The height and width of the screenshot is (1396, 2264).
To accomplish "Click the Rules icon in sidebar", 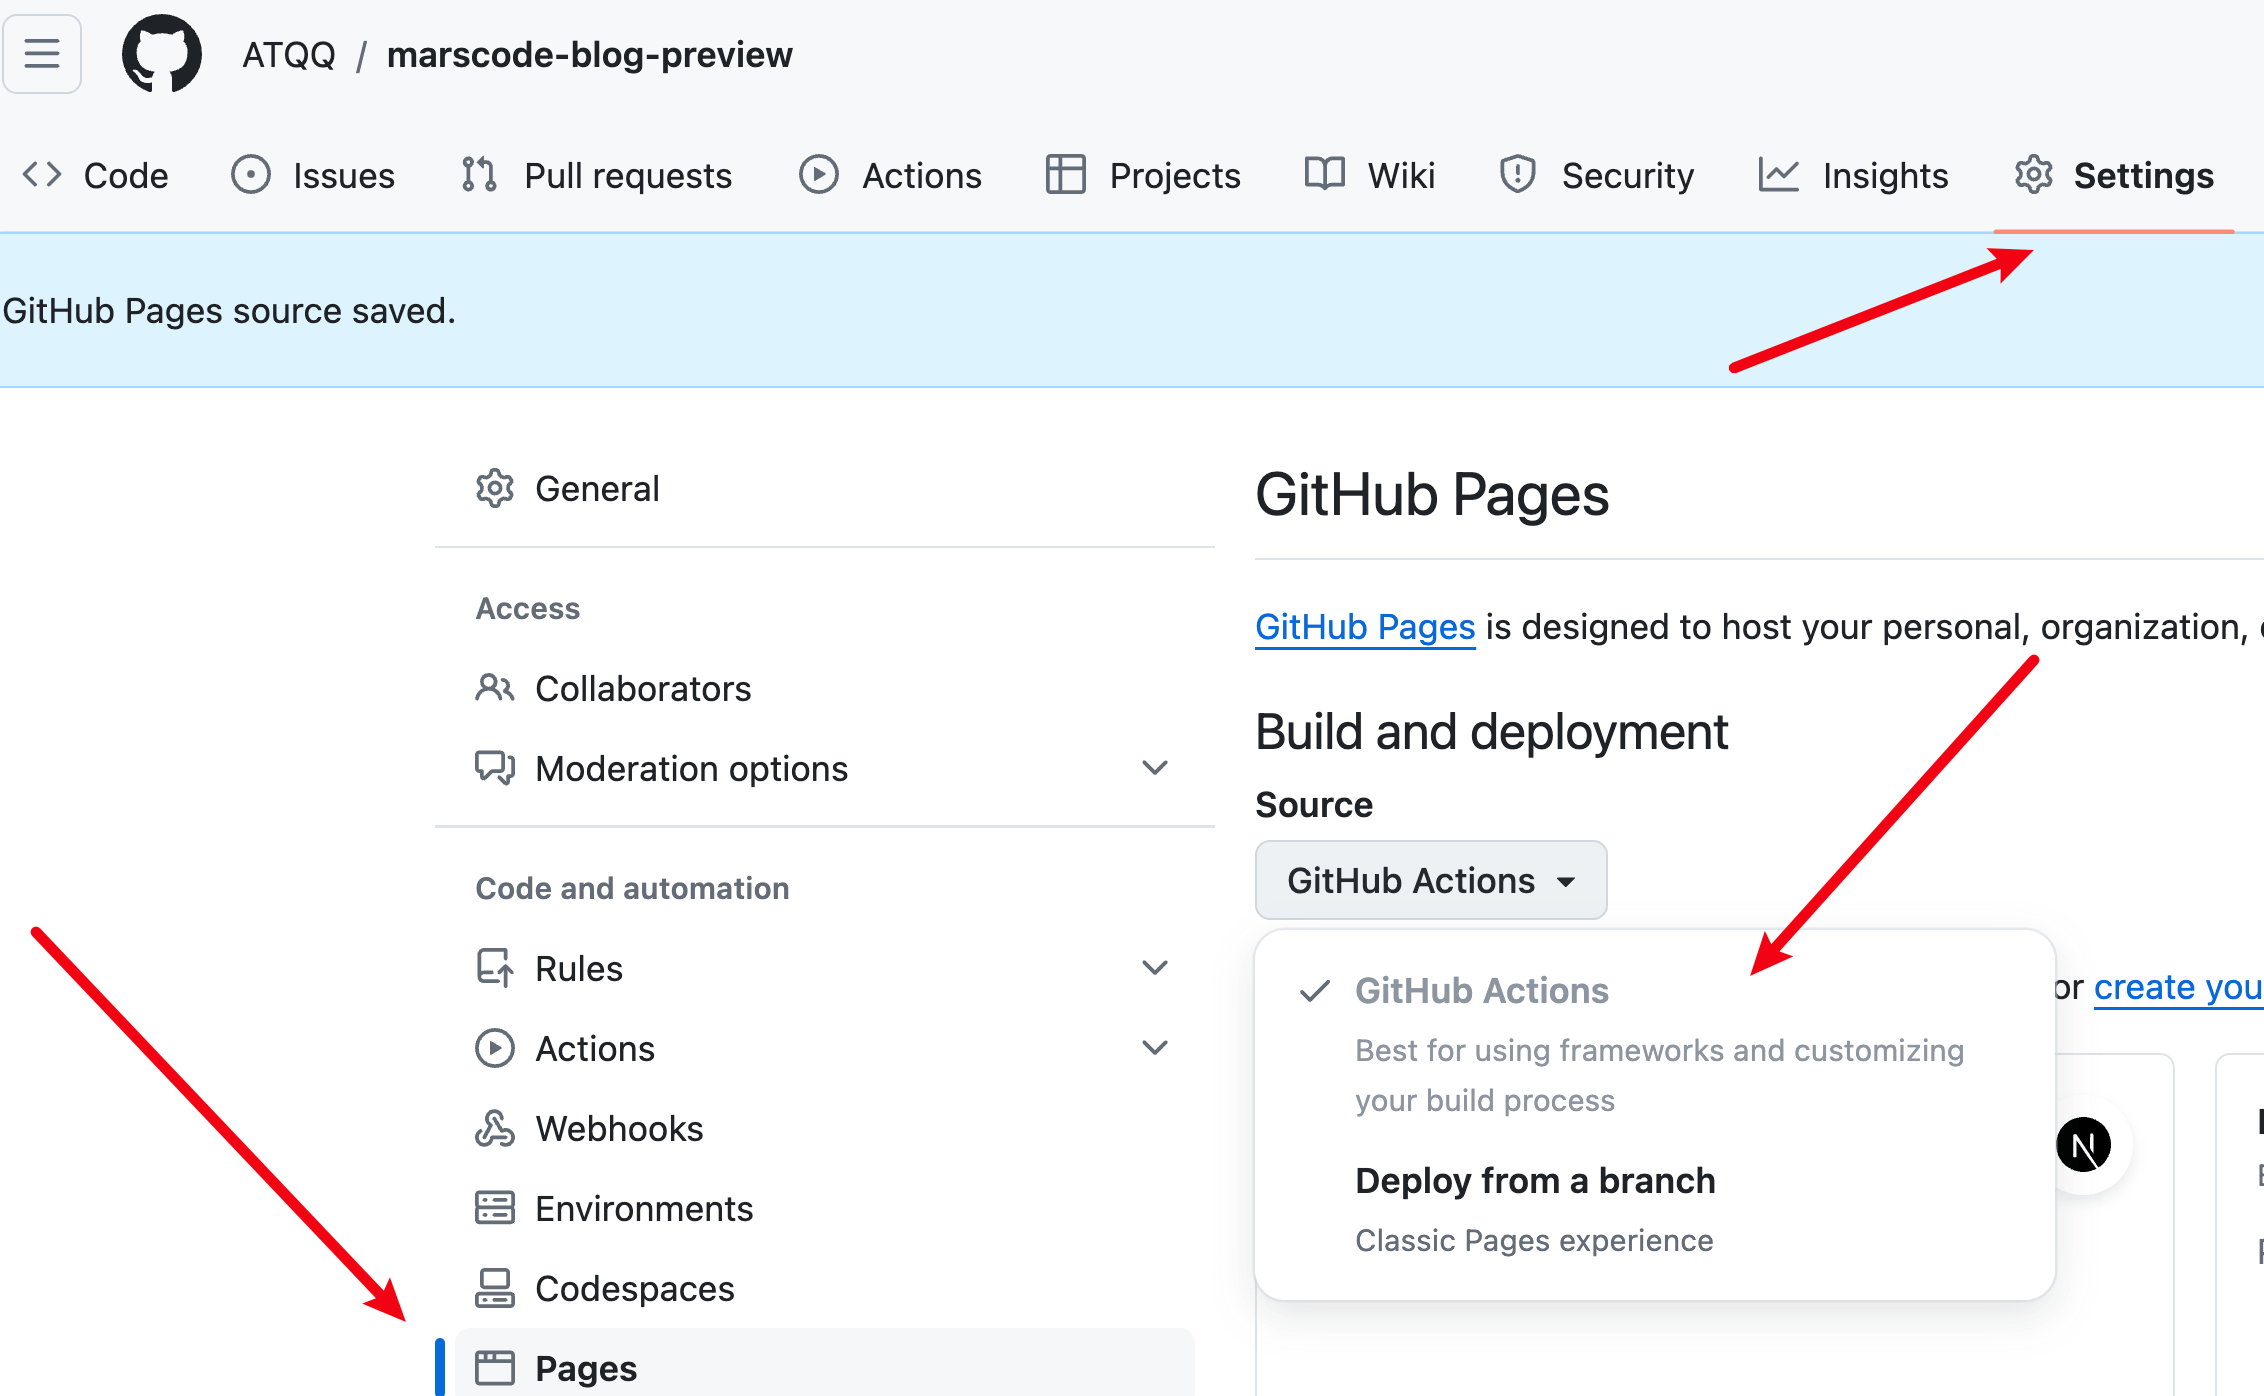I will [495, 969].
